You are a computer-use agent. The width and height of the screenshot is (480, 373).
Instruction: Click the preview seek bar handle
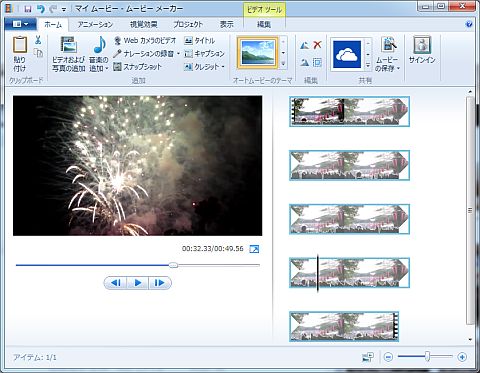(173, 265)
